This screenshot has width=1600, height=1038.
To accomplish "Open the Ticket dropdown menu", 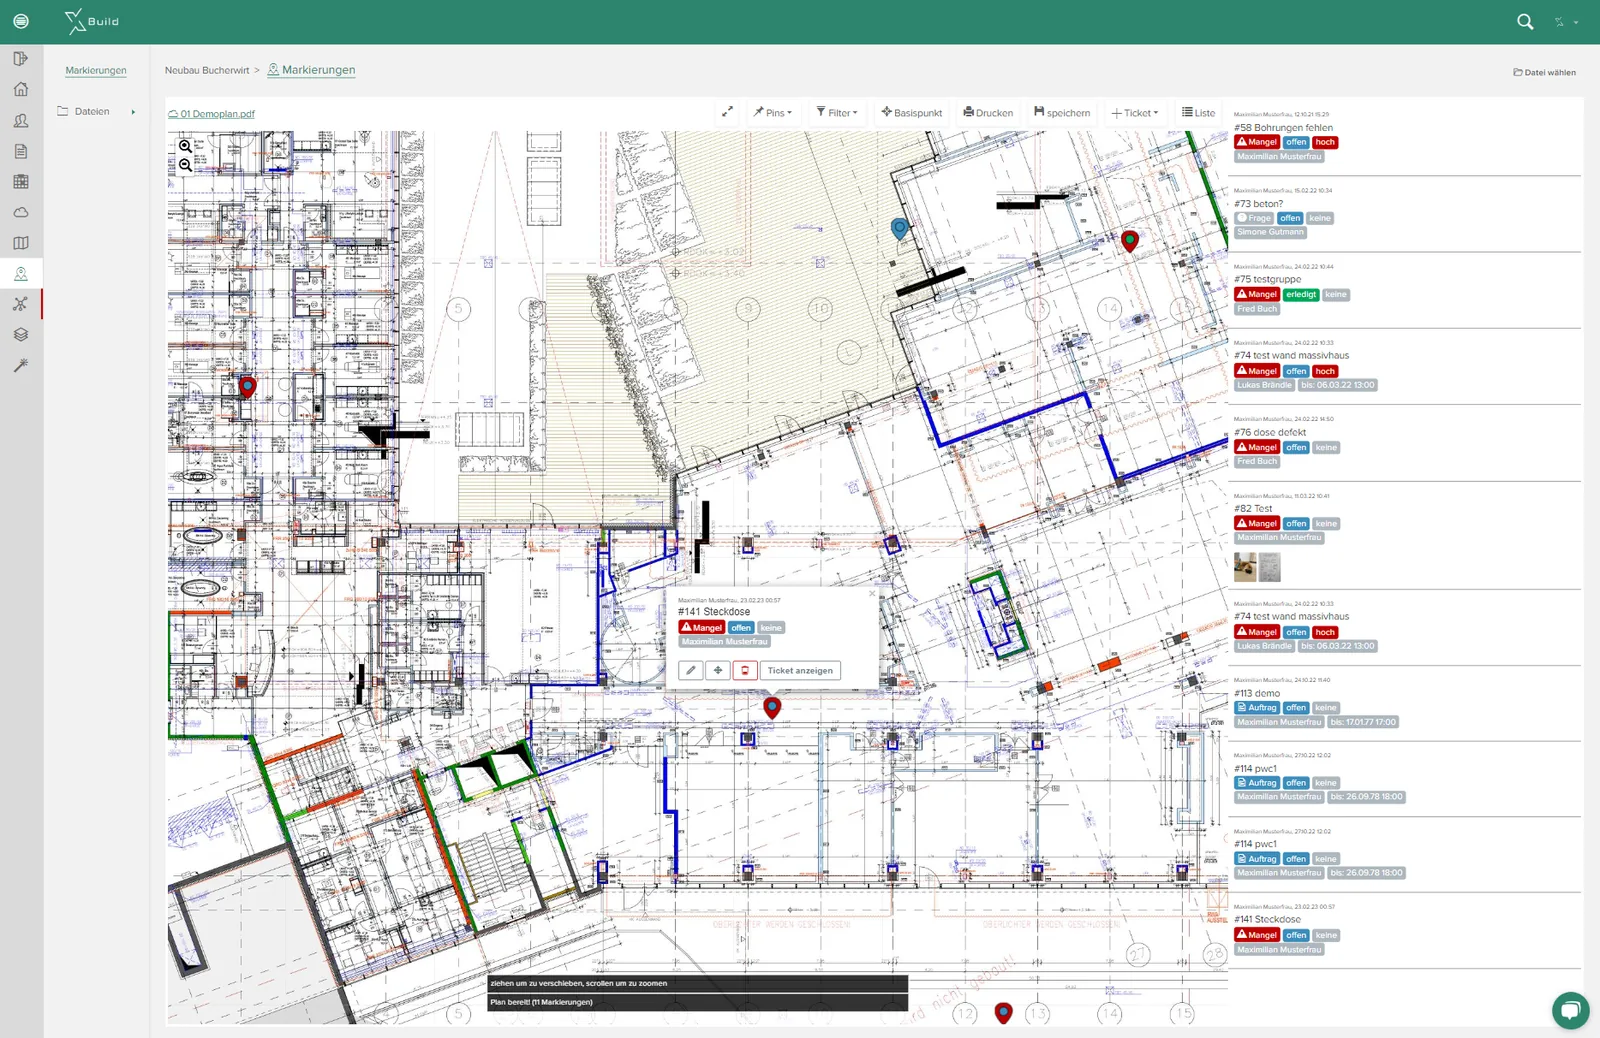I will click(1135, 113).
